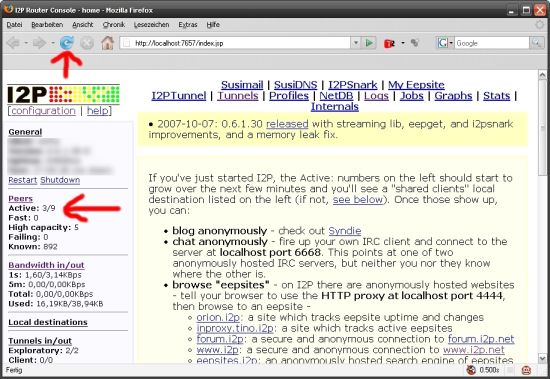This screenshot has width=550, height=379.
Task: Expand the address bar URL history dropdown
Action: (x=356, y=43)
